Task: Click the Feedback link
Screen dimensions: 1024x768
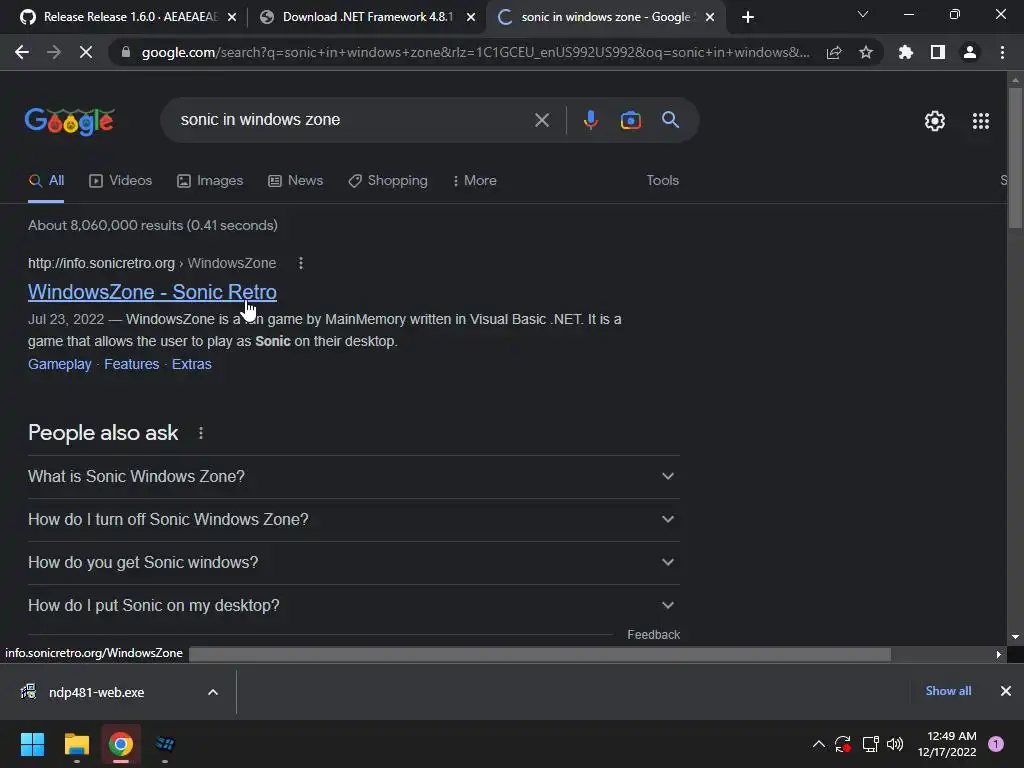Action: coord(653,635)
